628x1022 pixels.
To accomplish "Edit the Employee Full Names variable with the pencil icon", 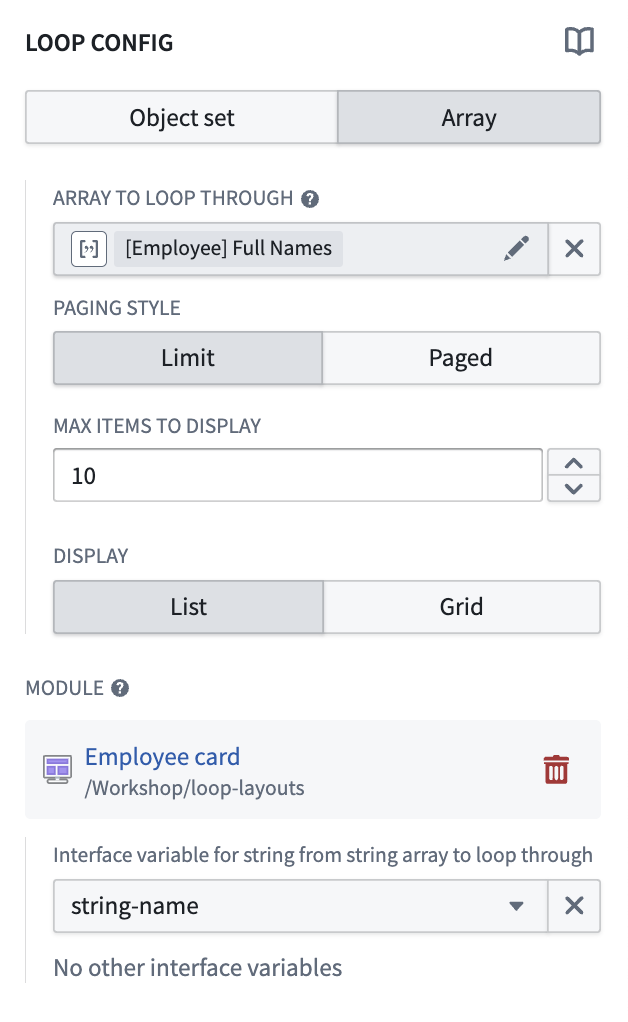I will 517,248.
